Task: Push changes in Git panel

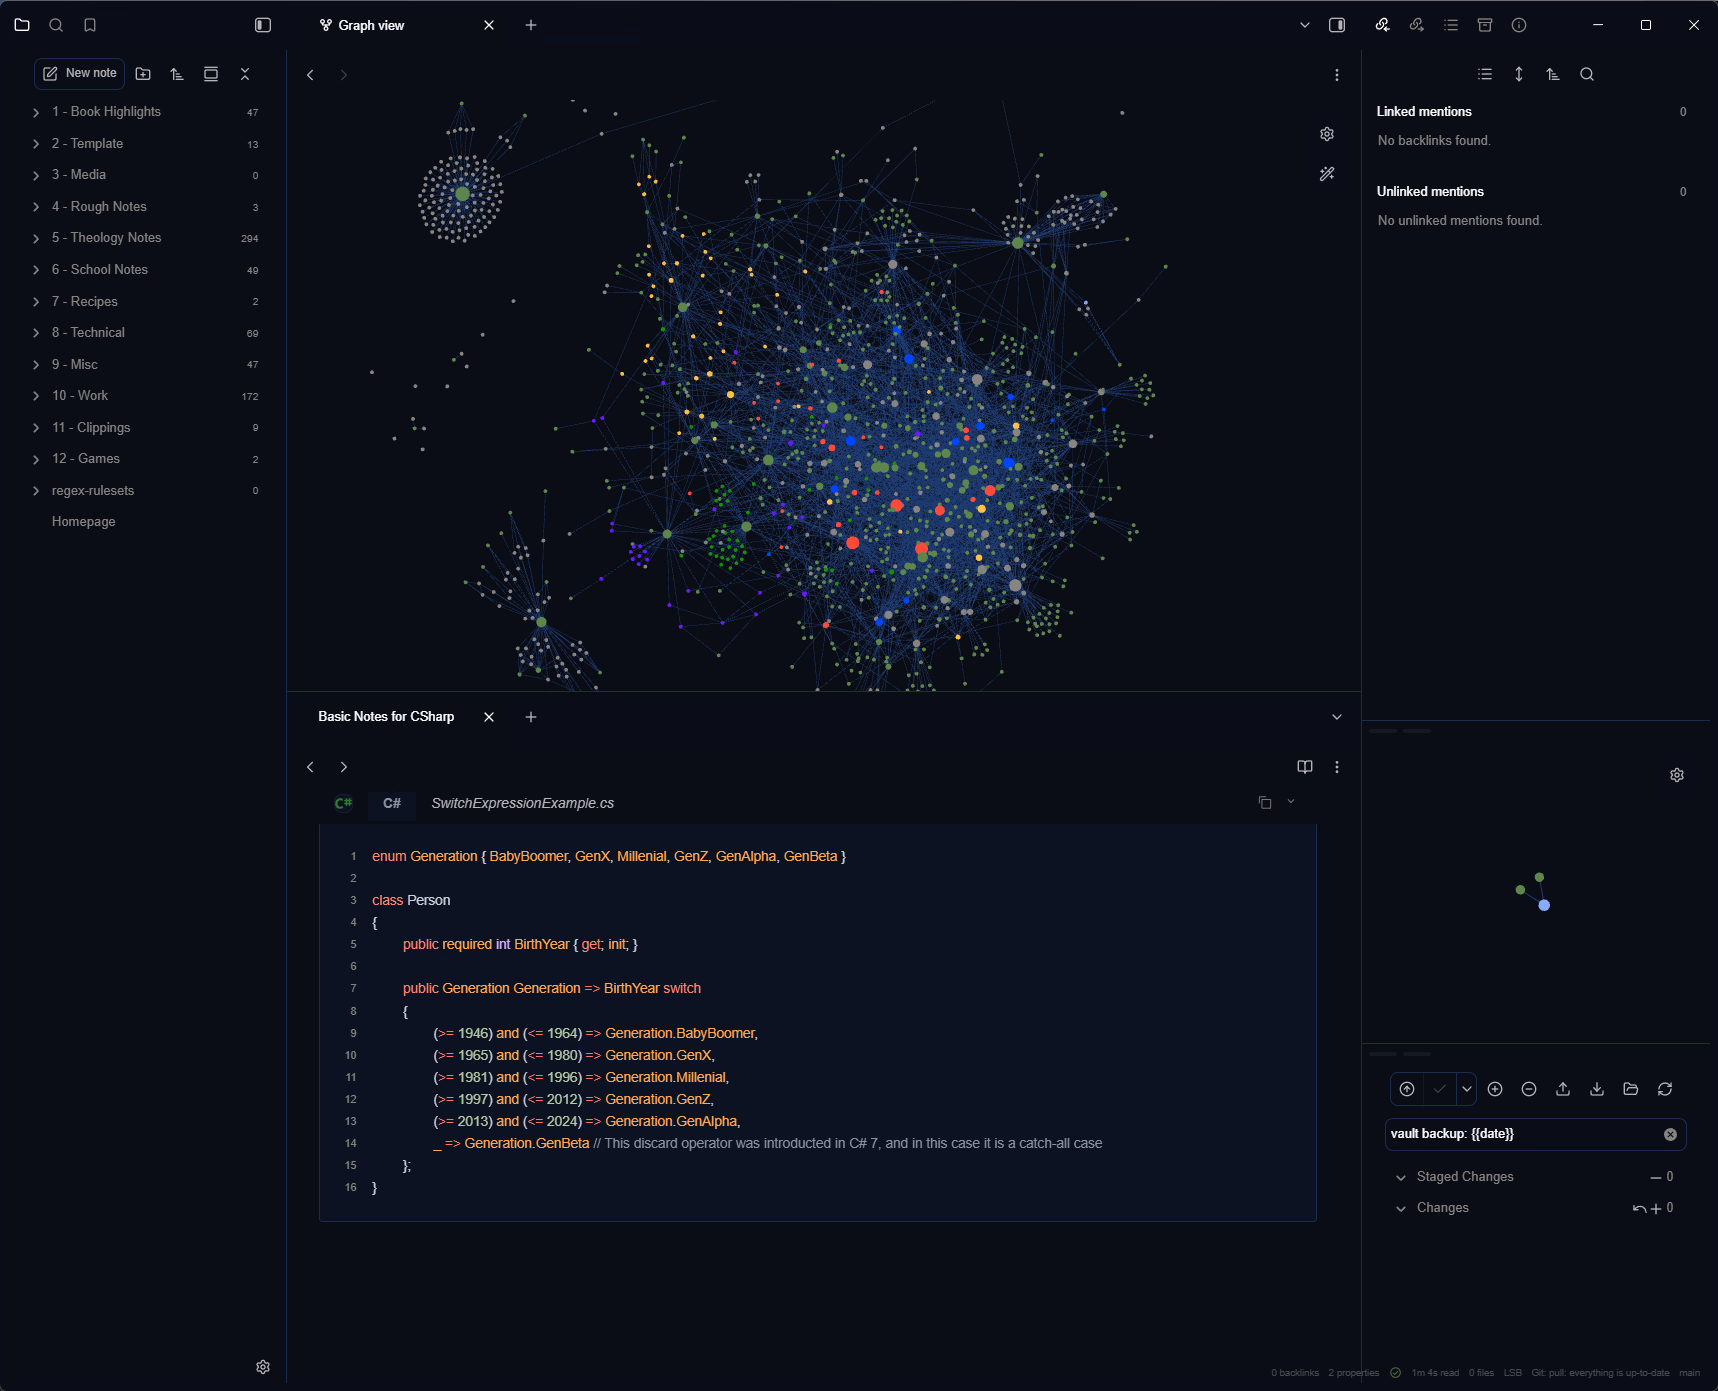Action: coord(1563,1089)
